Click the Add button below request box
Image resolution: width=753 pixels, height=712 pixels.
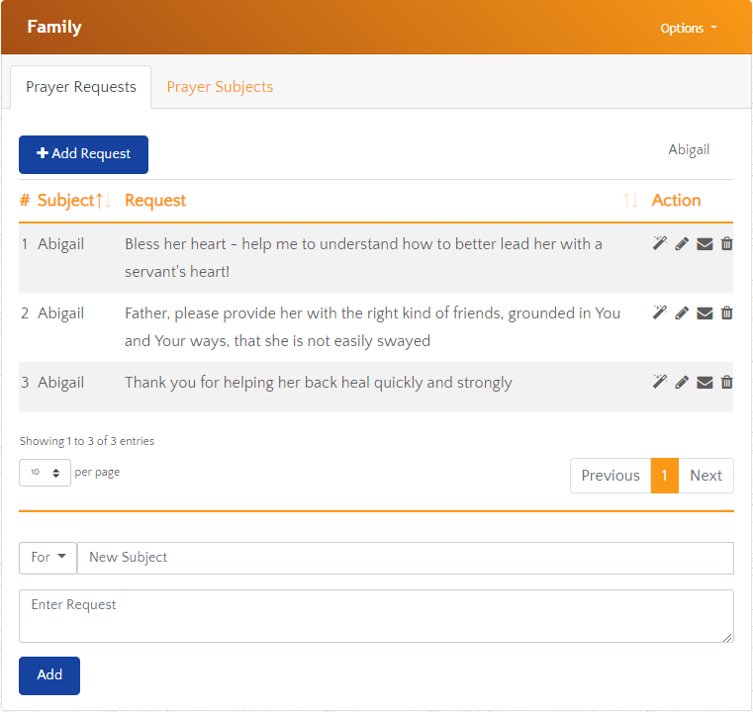[x=49, y=675]
